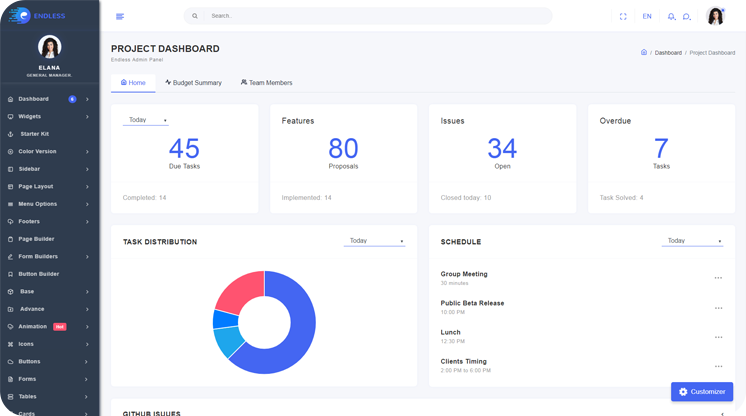746x416 pixels.
Task: Open the Today dropdown in Due Tasks card
Action: (146, 120)
